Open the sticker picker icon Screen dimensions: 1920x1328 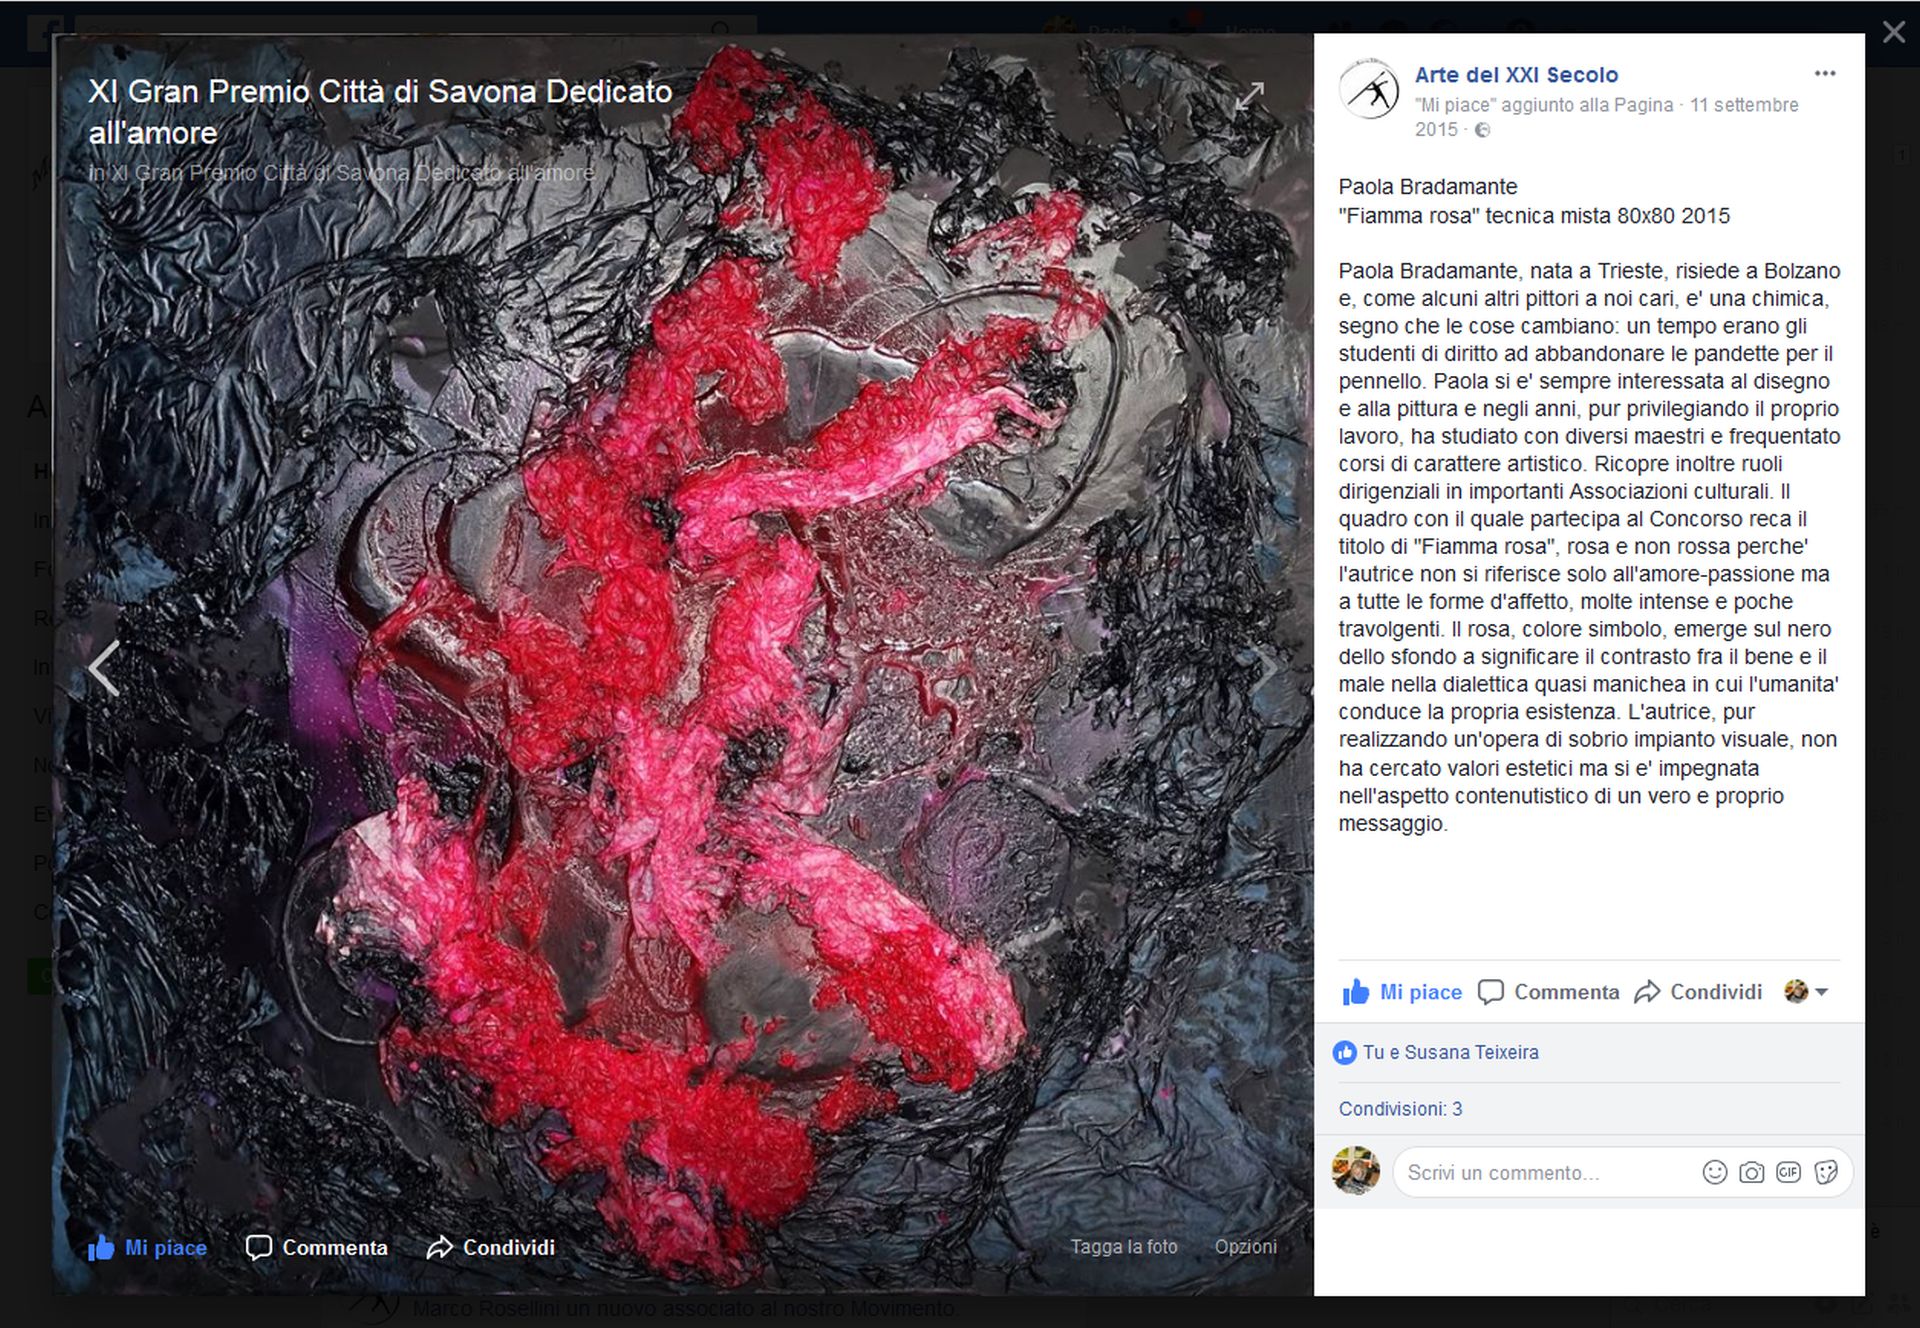[x=1825, y=1172]
